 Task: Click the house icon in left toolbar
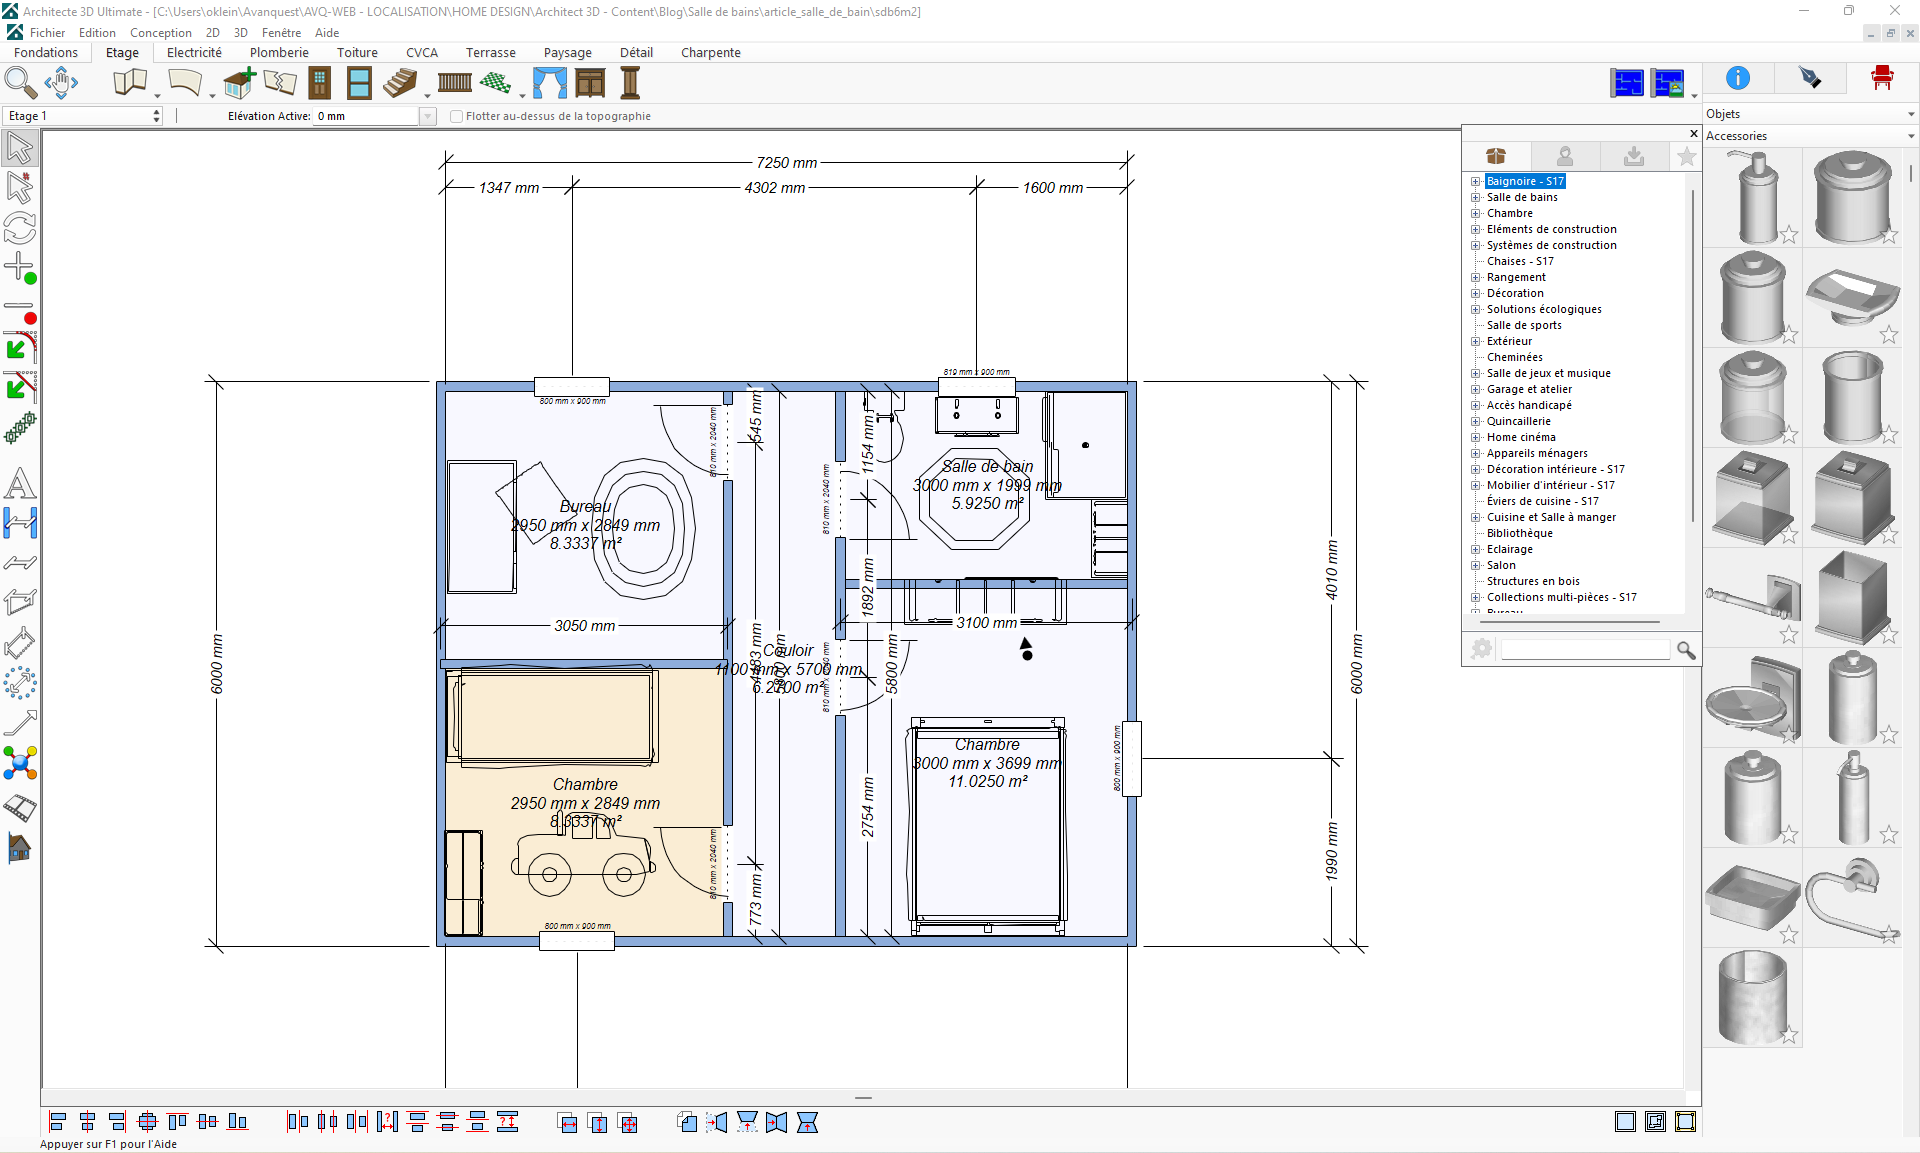[20, 848]
